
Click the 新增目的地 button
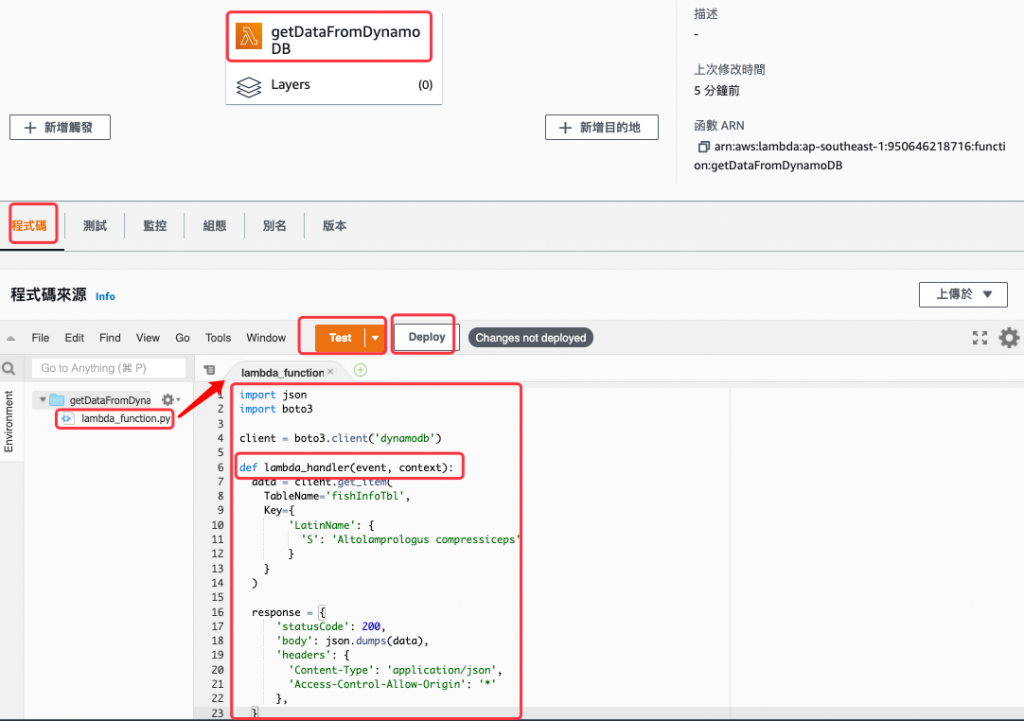(x=601, y=127)
